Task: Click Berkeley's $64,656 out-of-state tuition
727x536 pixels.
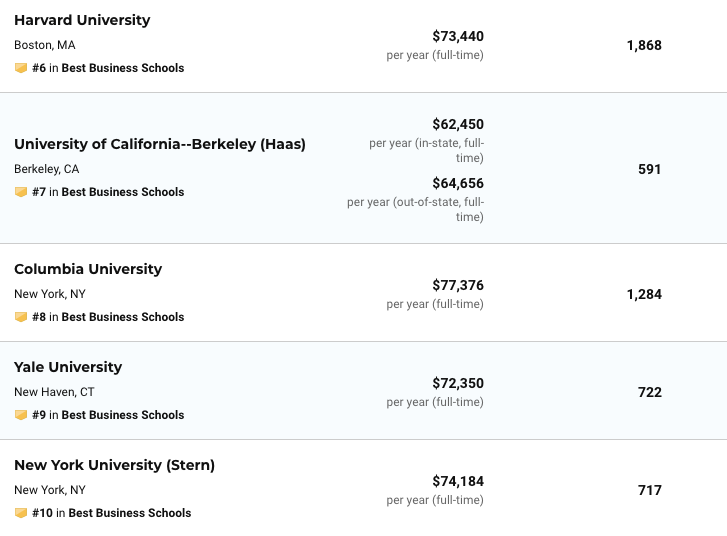Action: tap(458, 183)
